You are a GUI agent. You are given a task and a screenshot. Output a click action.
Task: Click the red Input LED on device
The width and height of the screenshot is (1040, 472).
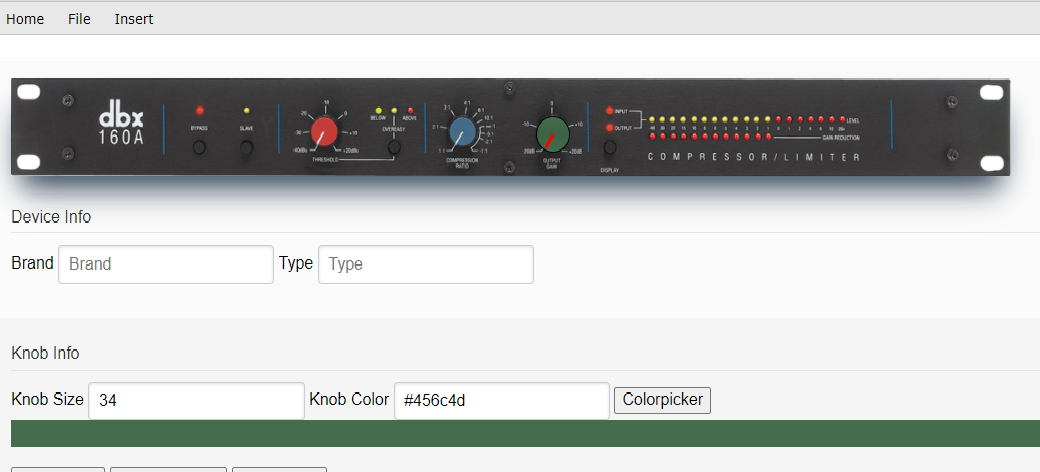point(610,111)
